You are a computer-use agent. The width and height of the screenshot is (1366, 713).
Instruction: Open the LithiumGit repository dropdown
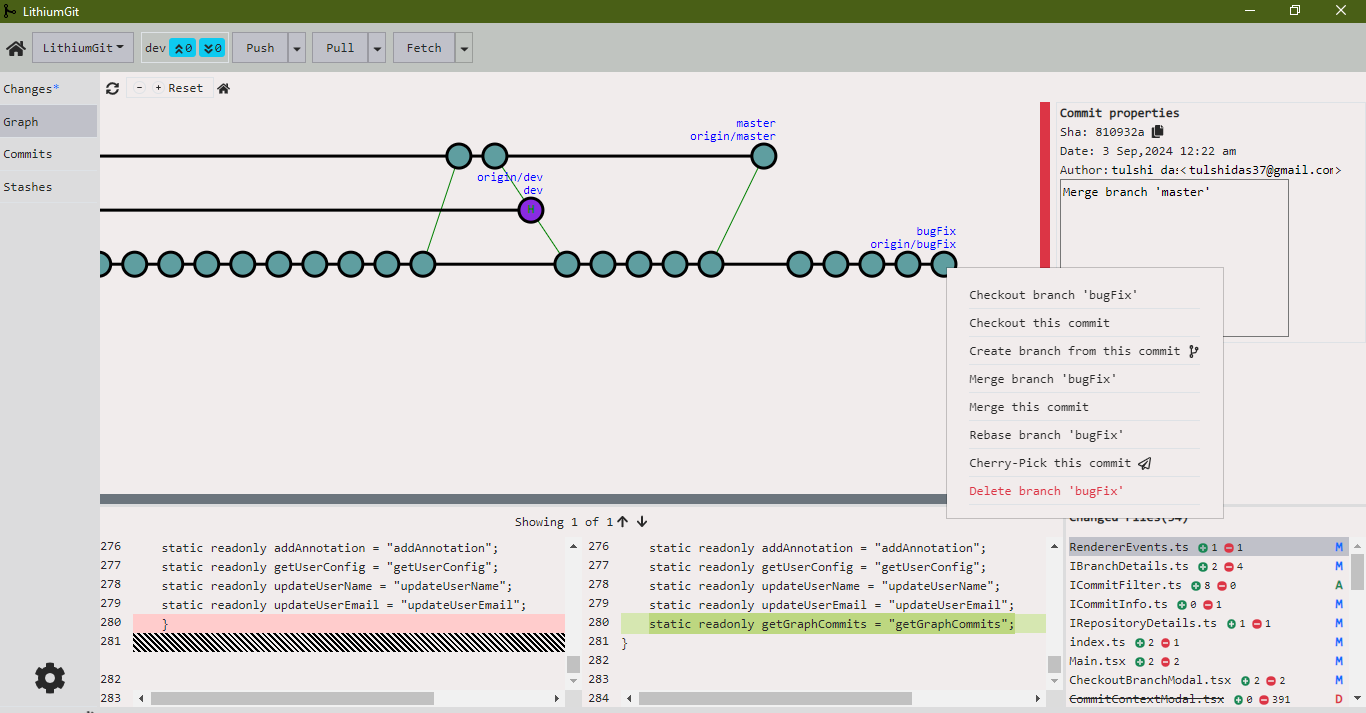(x=83, y=47)
